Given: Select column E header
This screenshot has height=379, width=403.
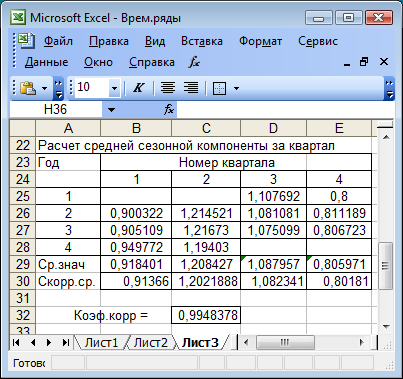Looking at the screenshot, I should (339, 128).
